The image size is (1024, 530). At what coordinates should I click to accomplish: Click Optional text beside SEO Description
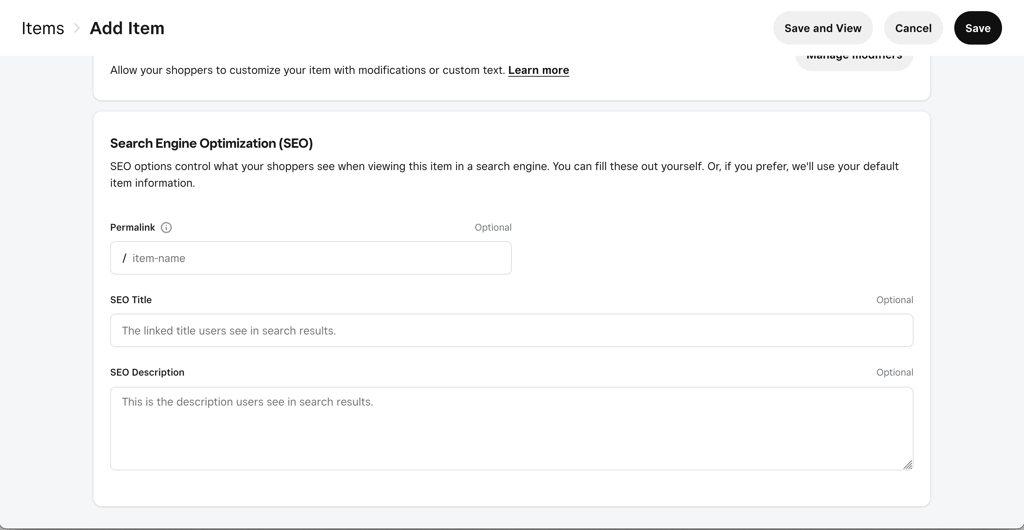pos(895,373)
